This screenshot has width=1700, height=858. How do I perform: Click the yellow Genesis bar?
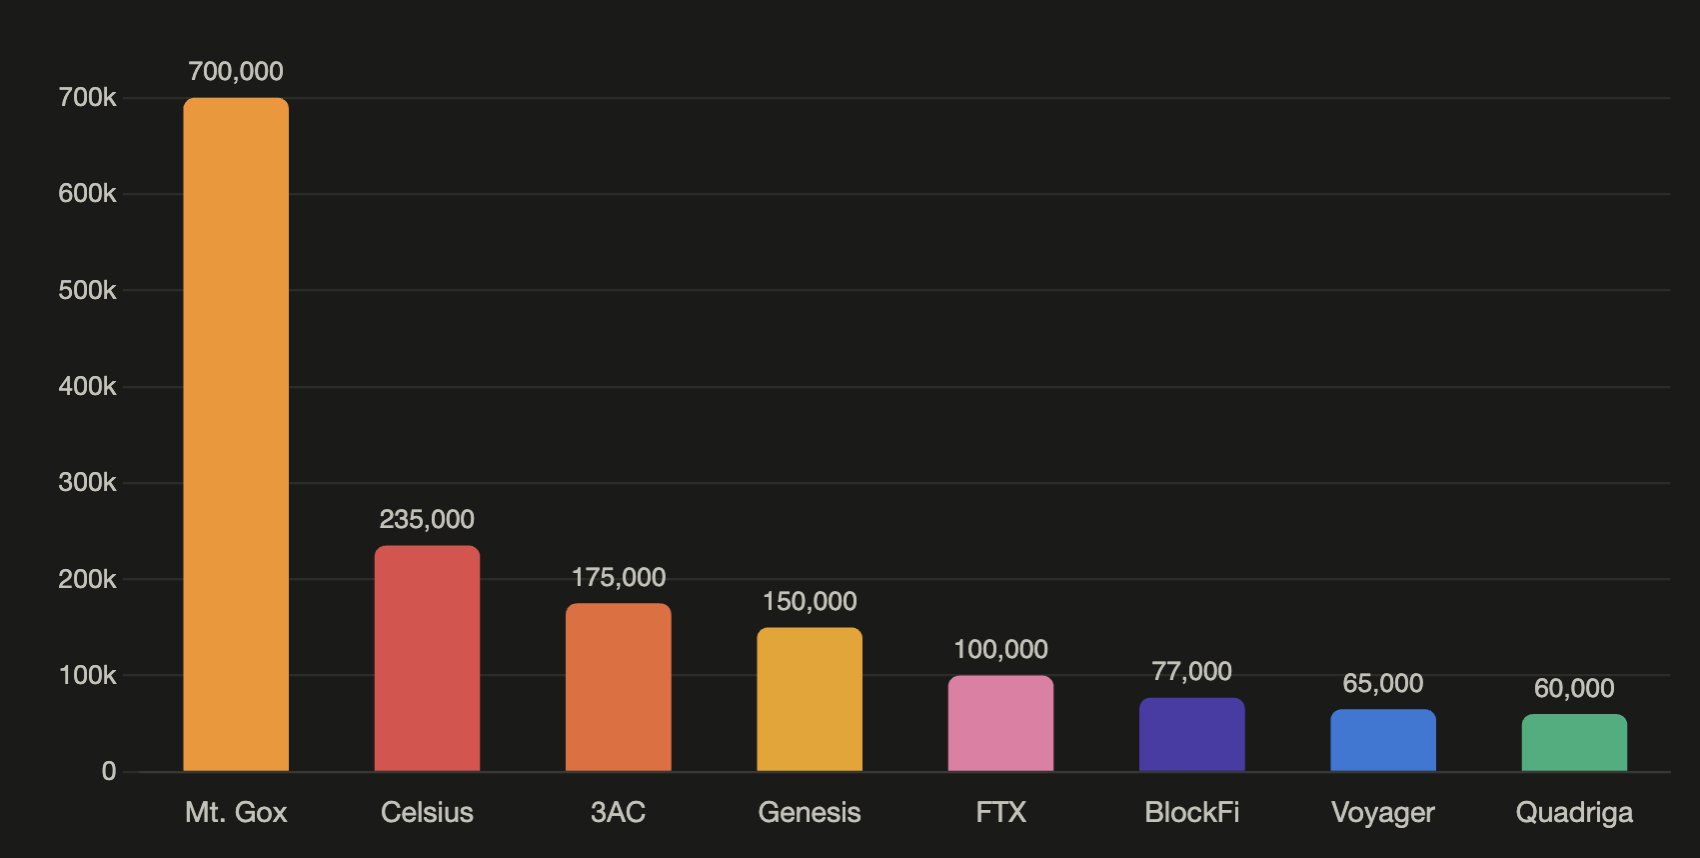pos(809,699)
